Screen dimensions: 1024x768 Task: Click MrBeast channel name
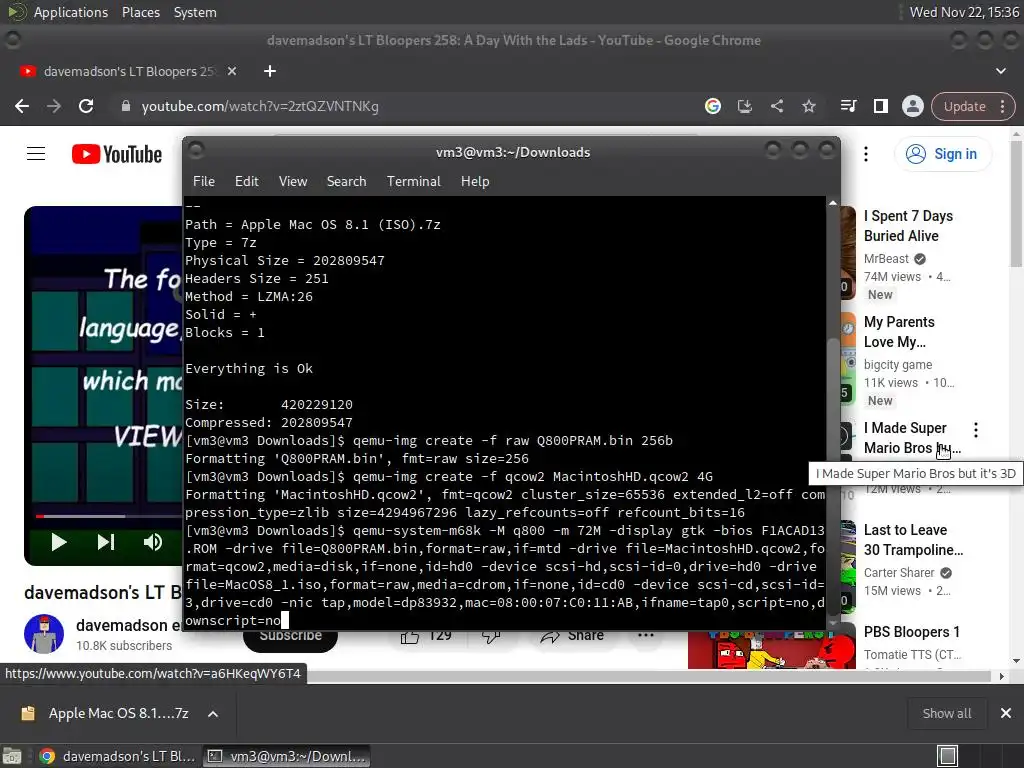point(886,259)
